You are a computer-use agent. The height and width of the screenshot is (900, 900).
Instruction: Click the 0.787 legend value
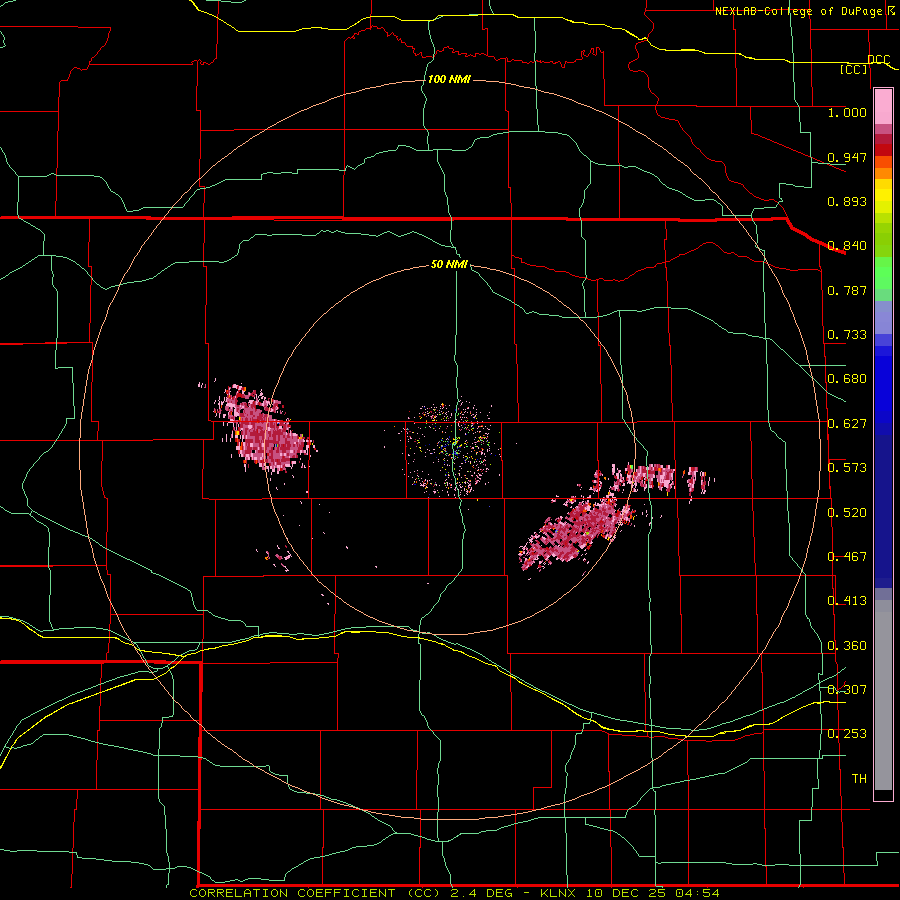point(847,290)
